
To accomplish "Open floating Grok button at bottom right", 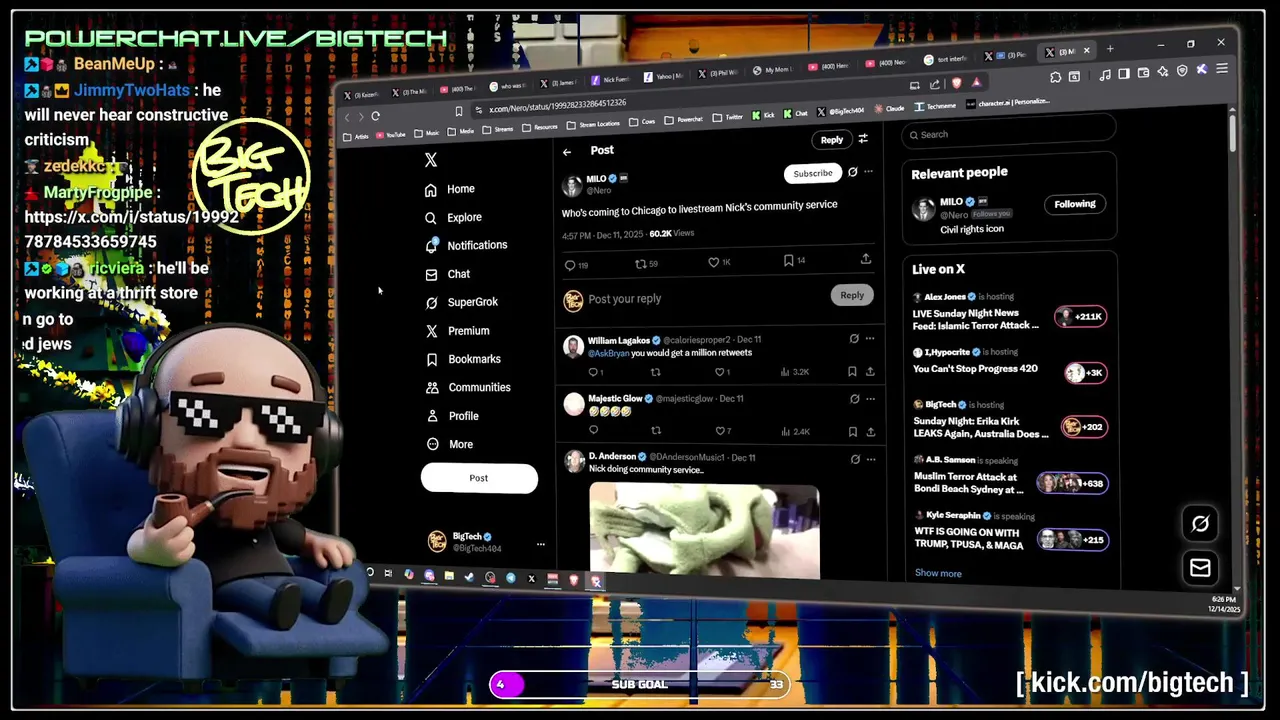I will [1200, 523].
